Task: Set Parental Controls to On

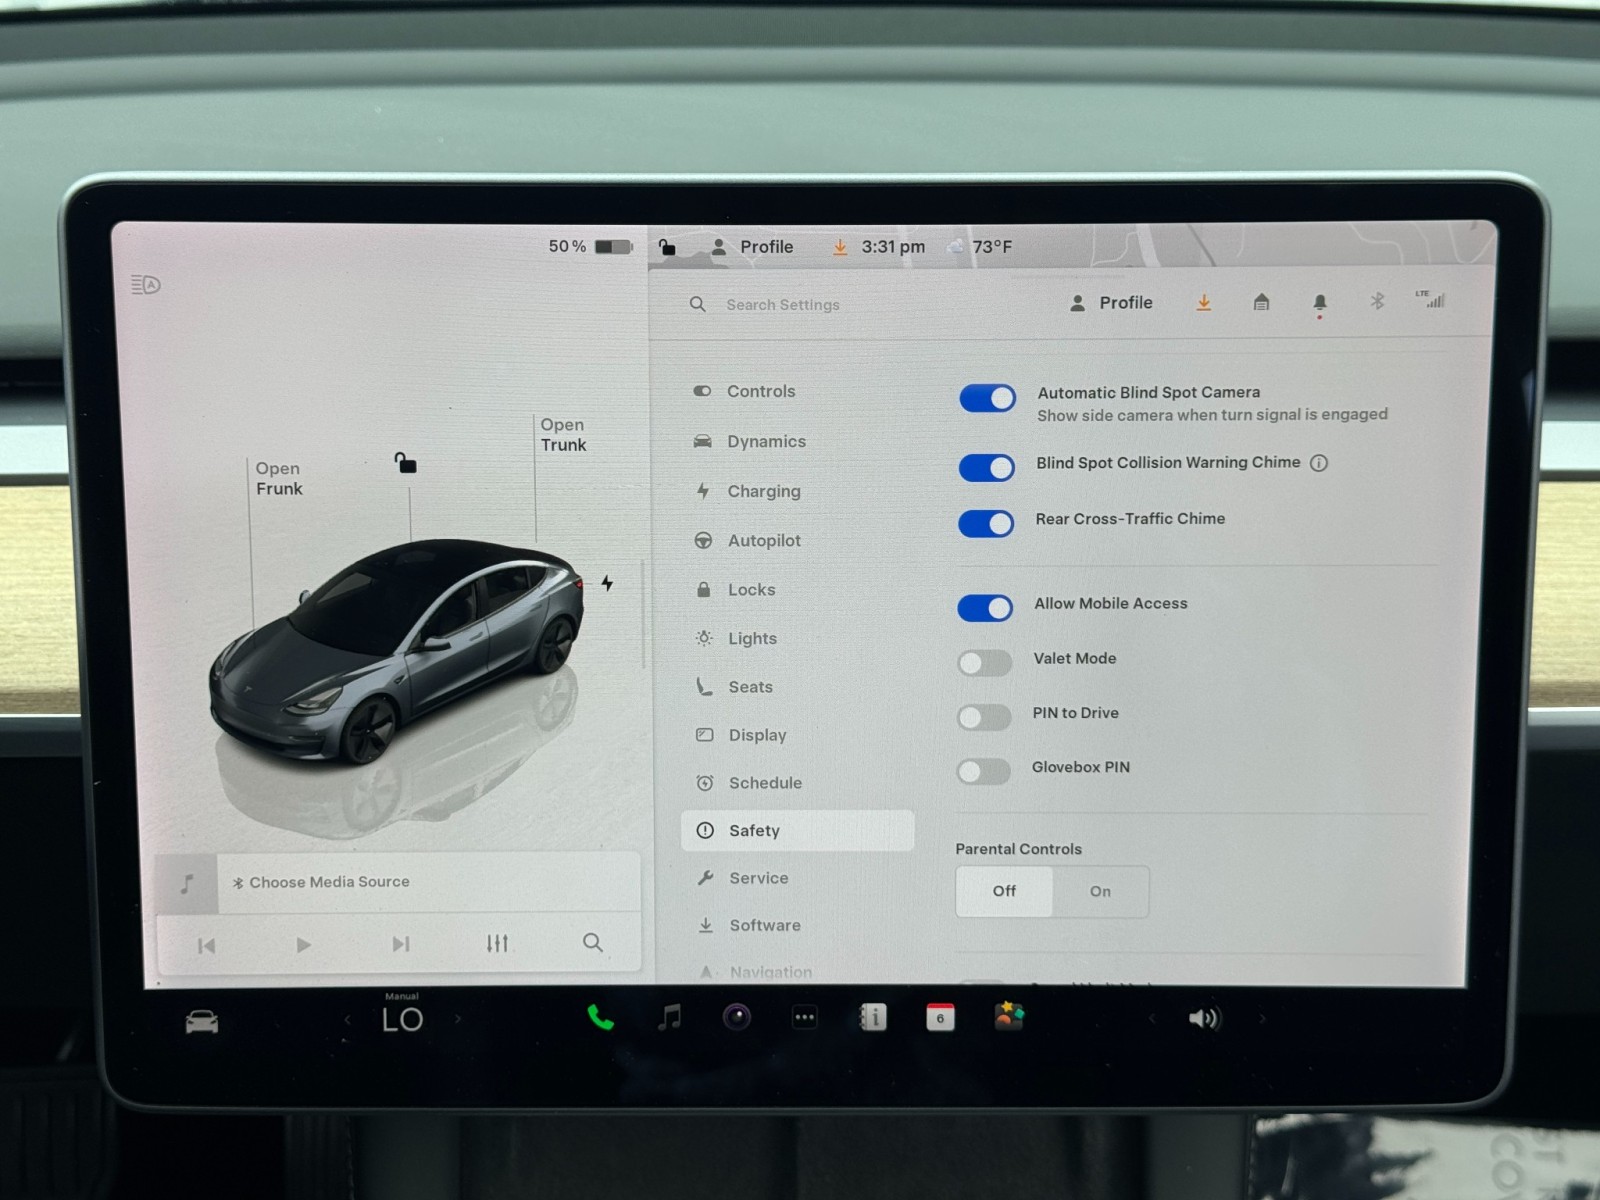Action: click(1100, 891)
